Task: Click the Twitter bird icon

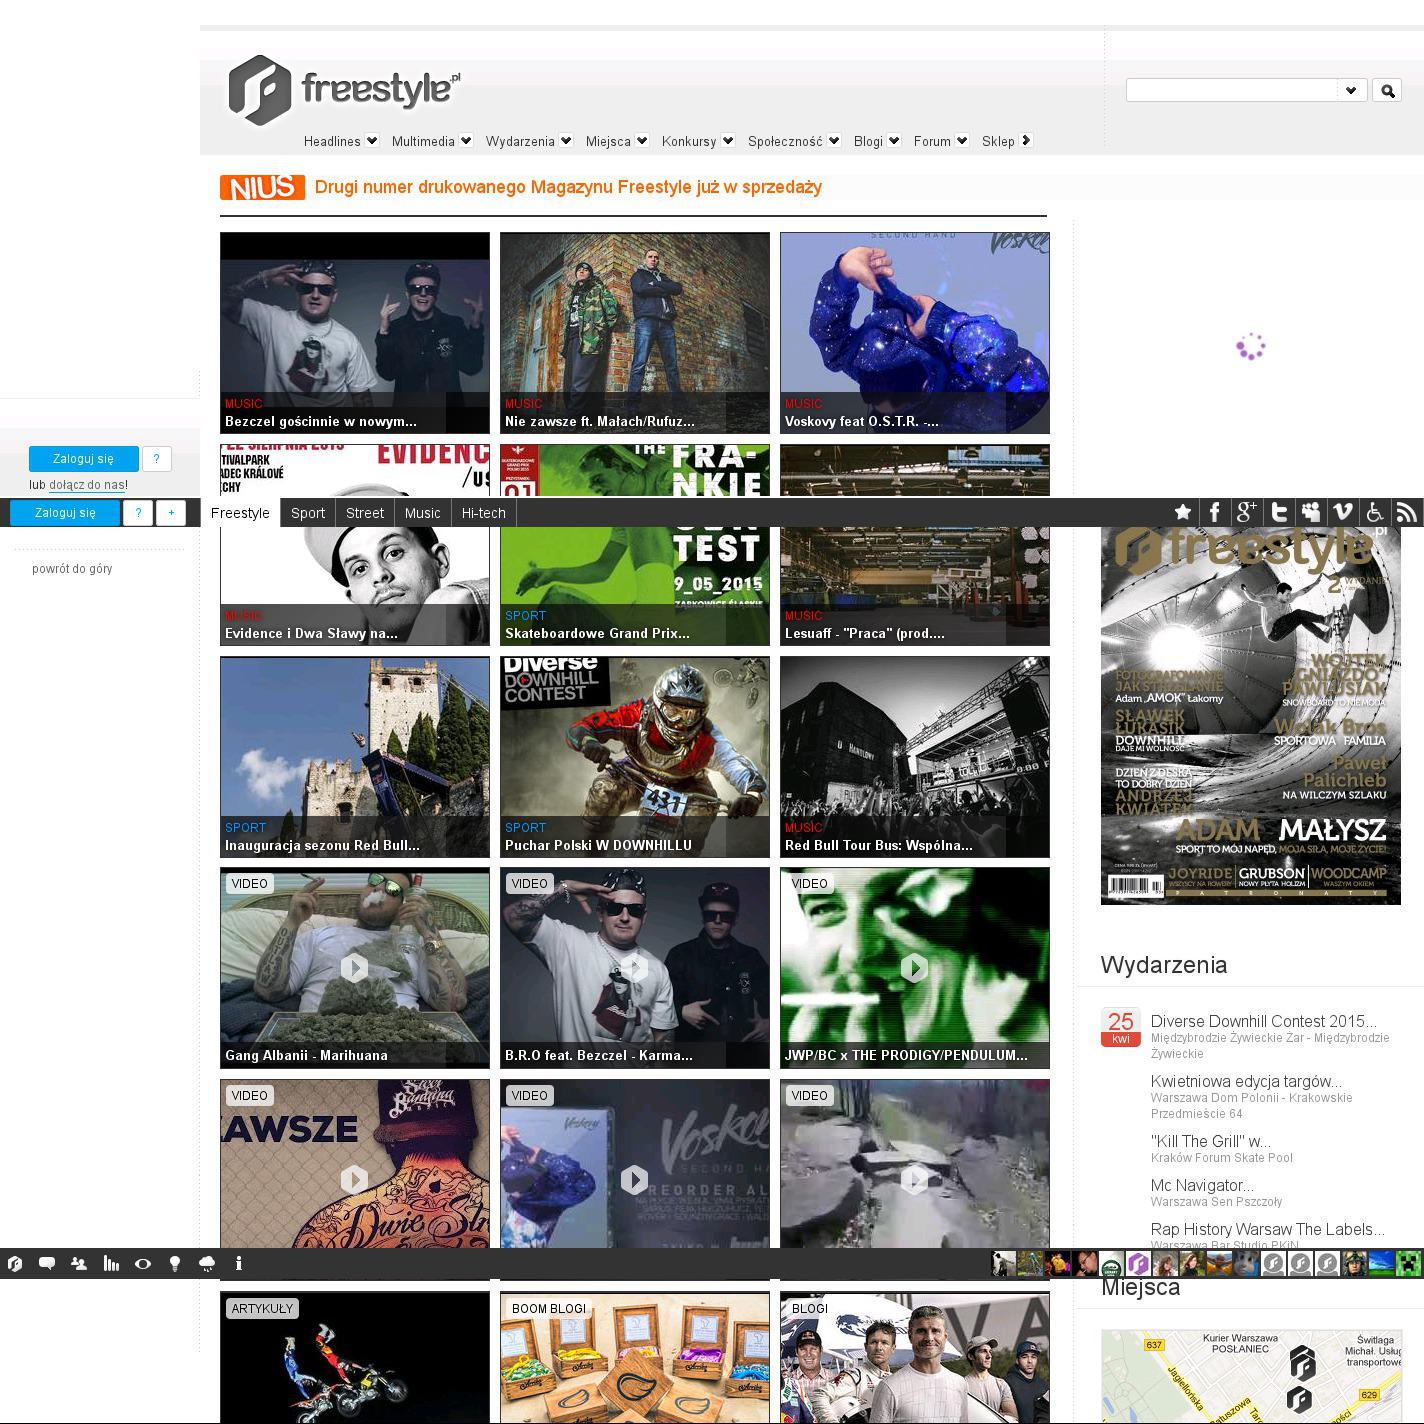Action: point(1278,512)
